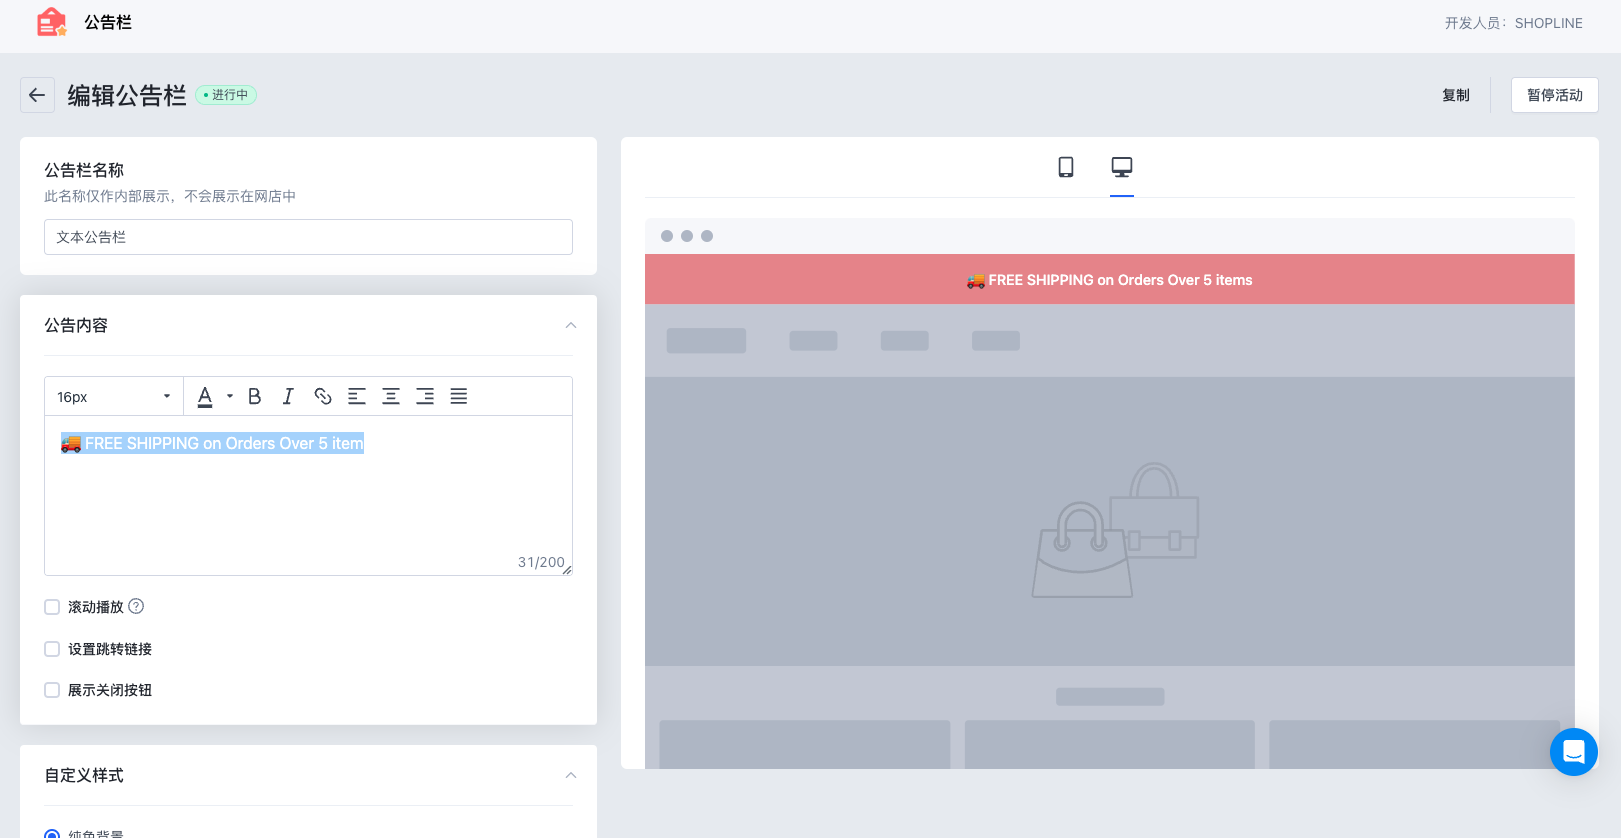Viewport: 1621px width, 838px height.
Task: Click the back arrow button
Action: (37, 95)
